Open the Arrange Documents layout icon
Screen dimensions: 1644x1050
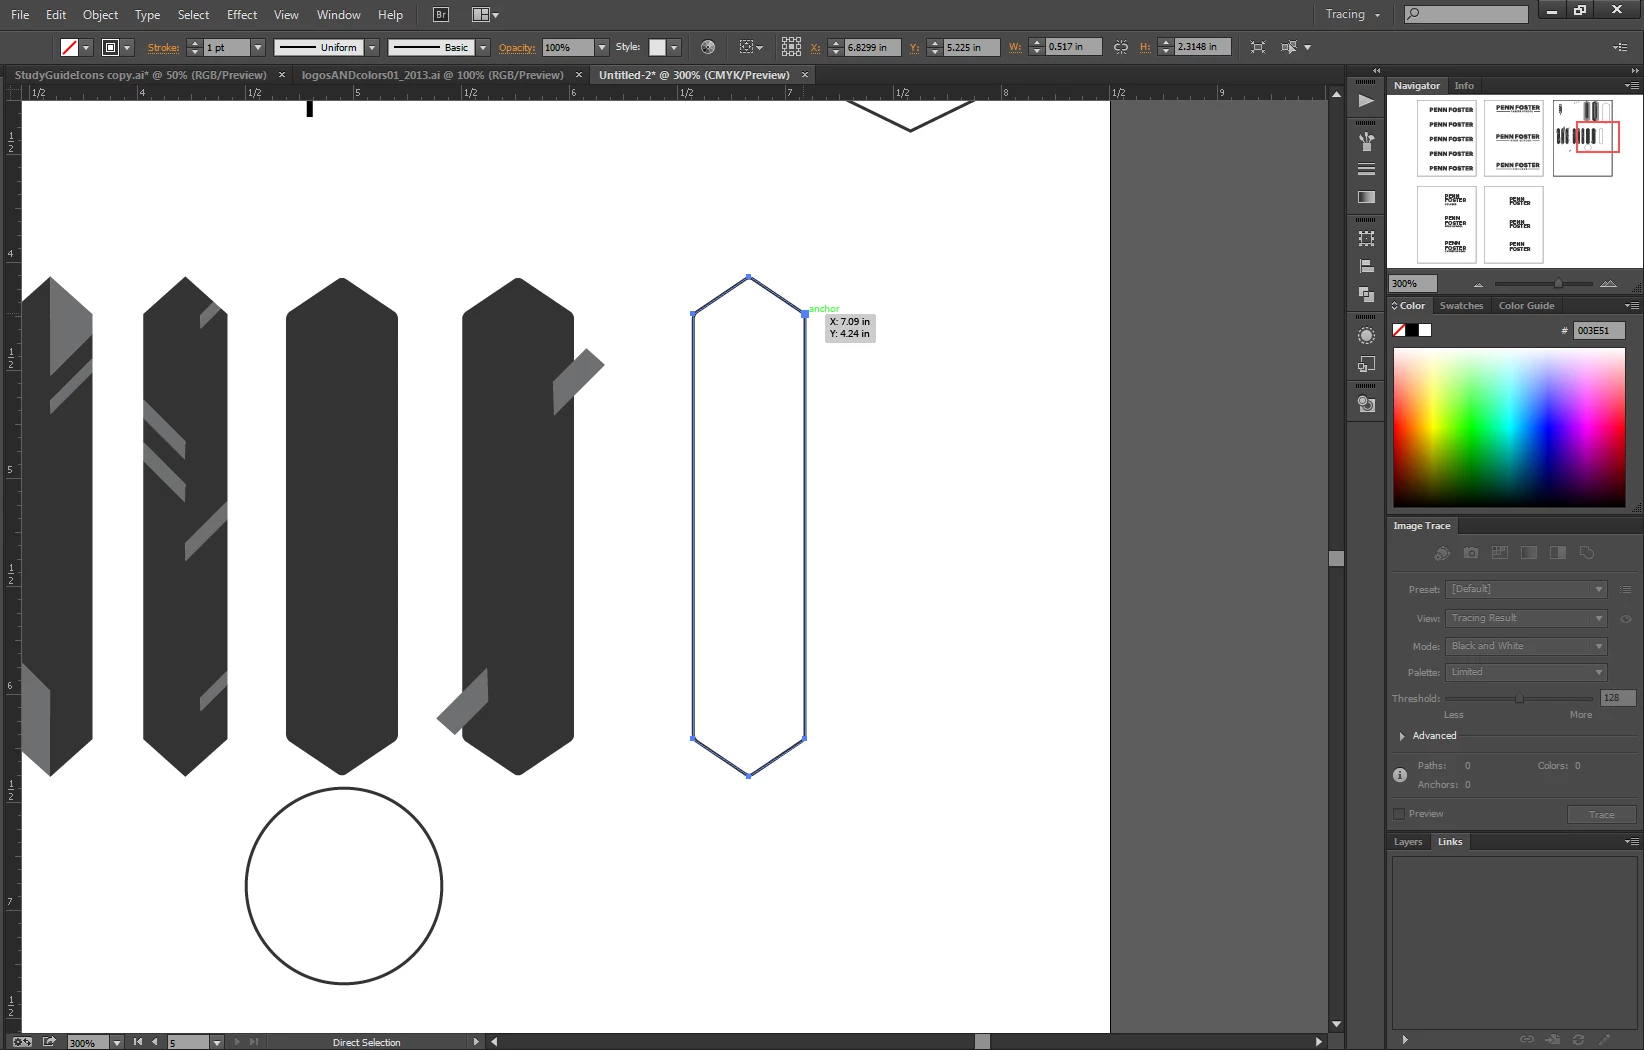[x=485, y=15]
